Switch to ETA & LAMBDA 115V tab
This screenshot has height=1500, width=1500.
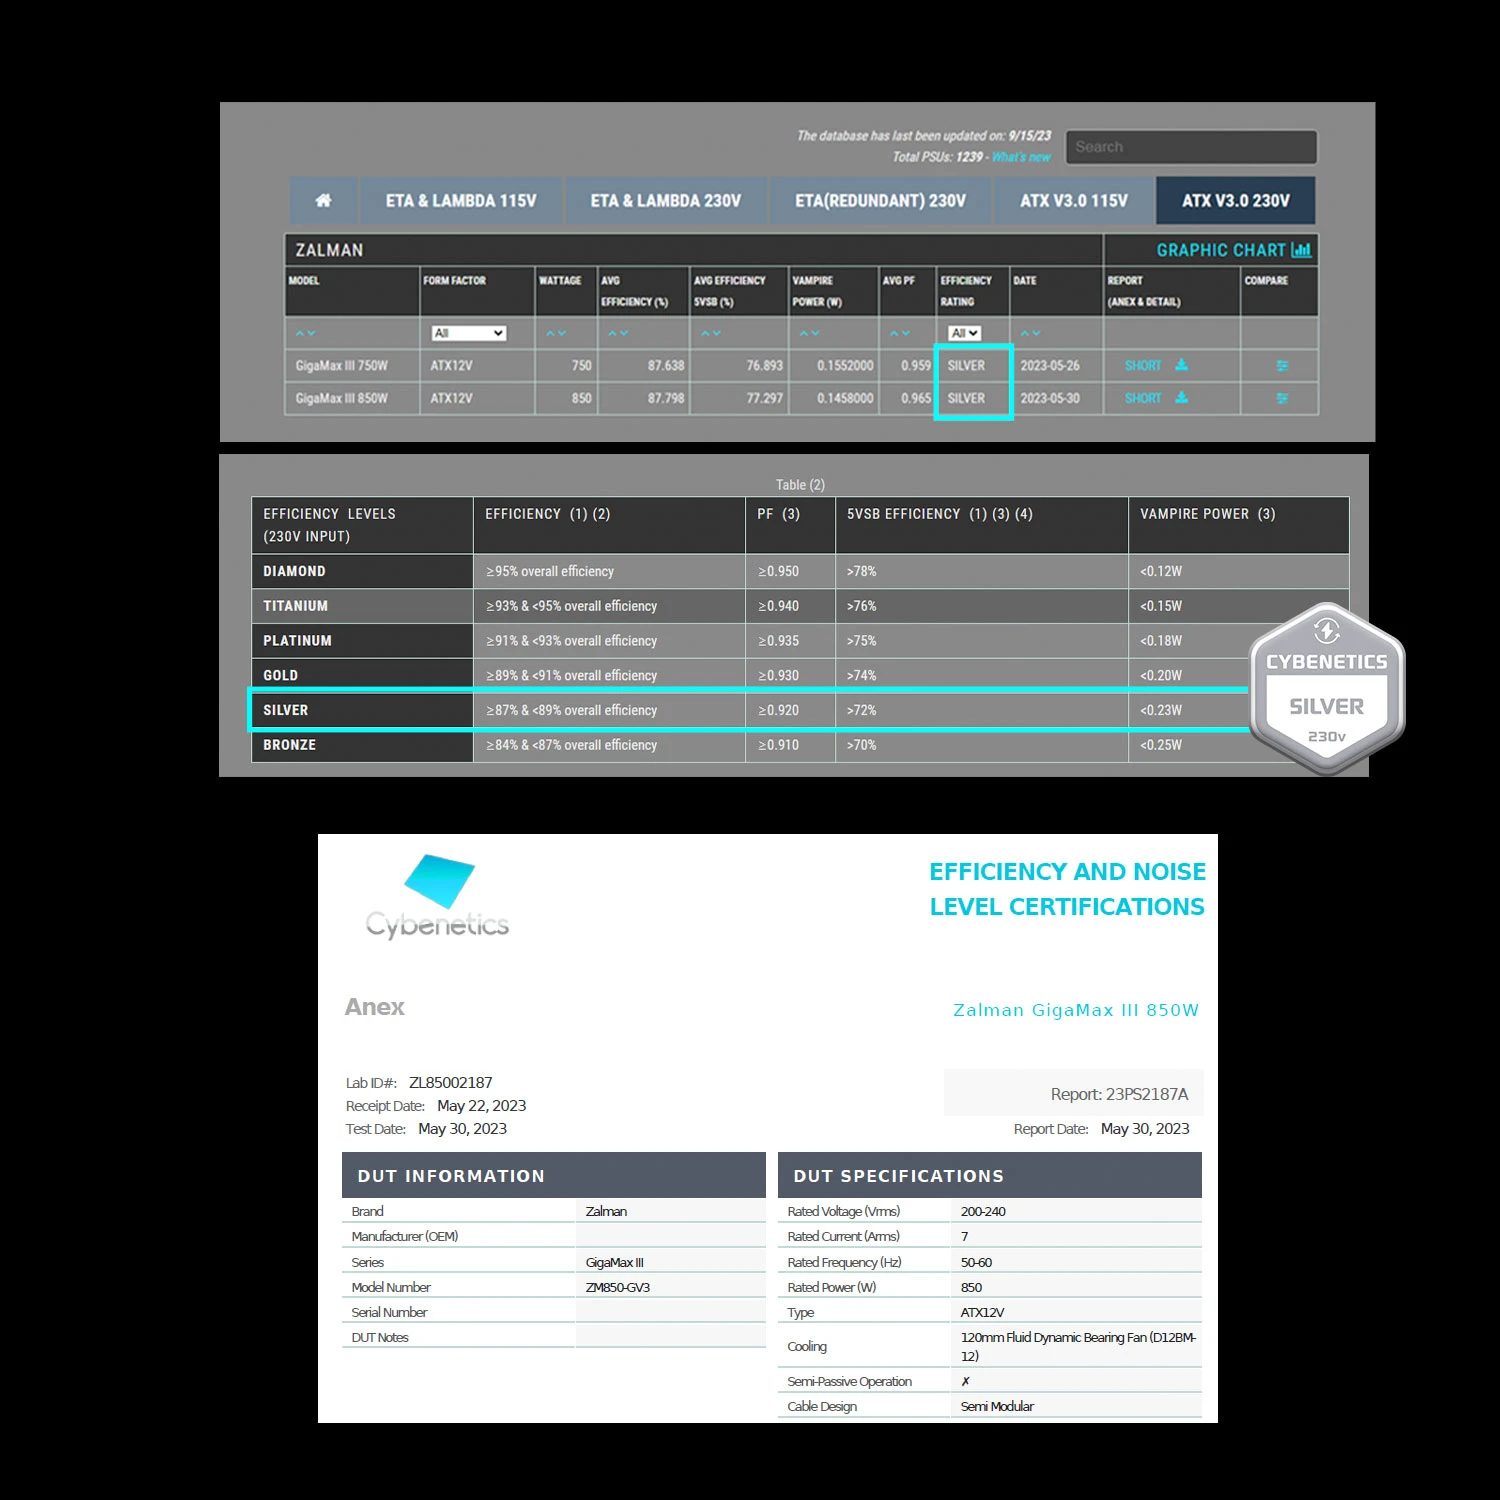coord(461,201)
